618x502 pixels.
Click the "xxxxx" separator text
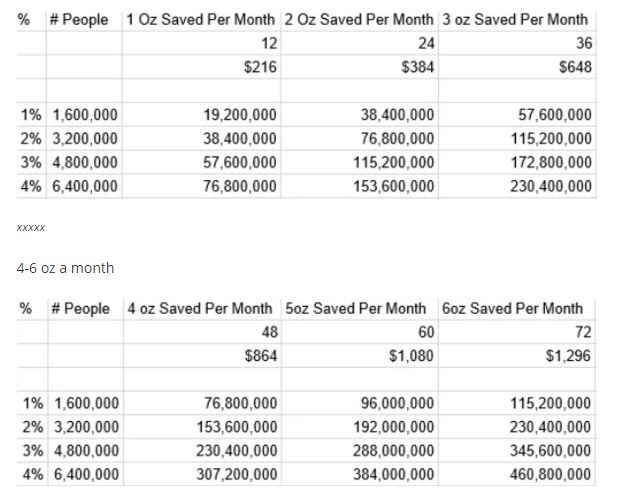(x=31, y=228)
